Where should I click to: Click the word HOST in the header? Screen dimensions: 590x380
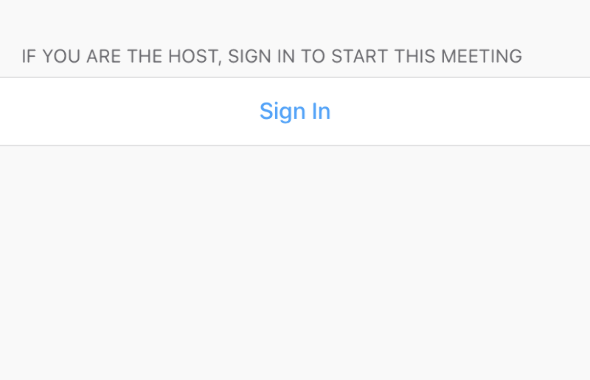[x=193, y=56]
